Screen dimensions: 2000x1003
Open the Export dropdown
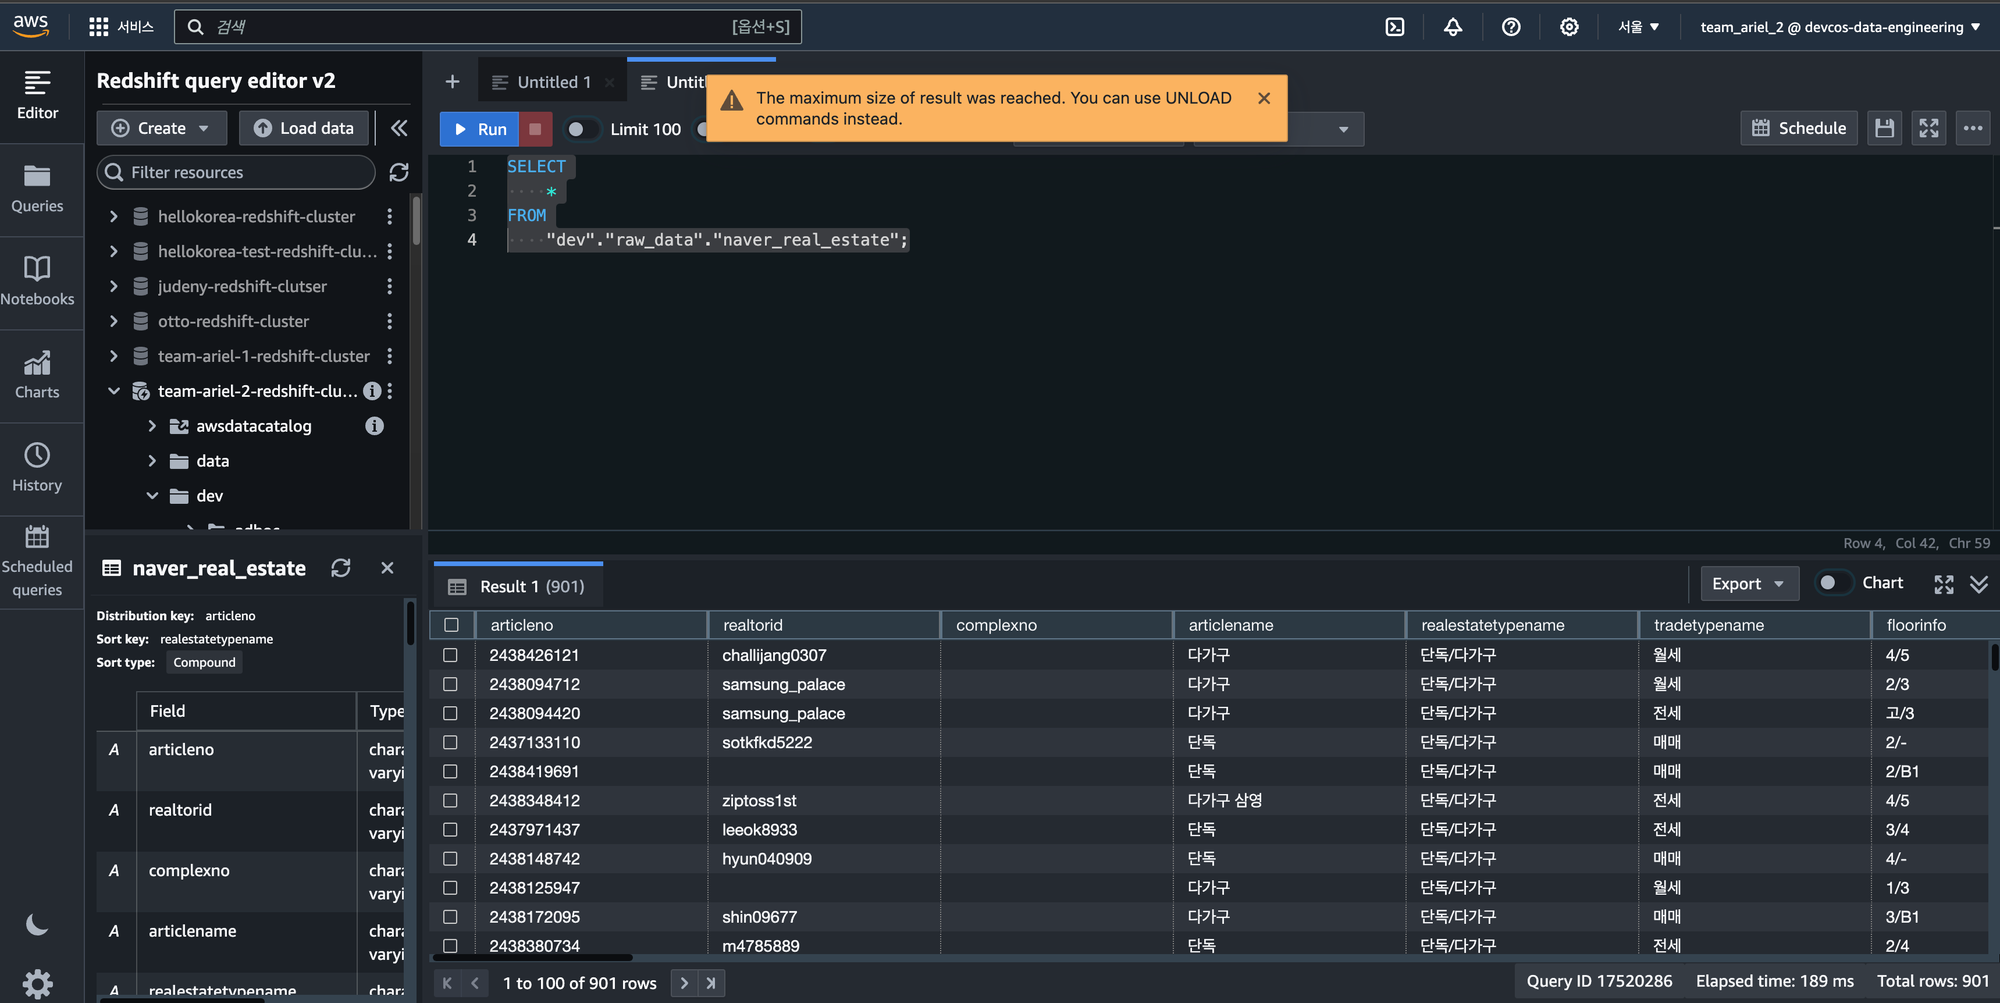coord(1749,584)
